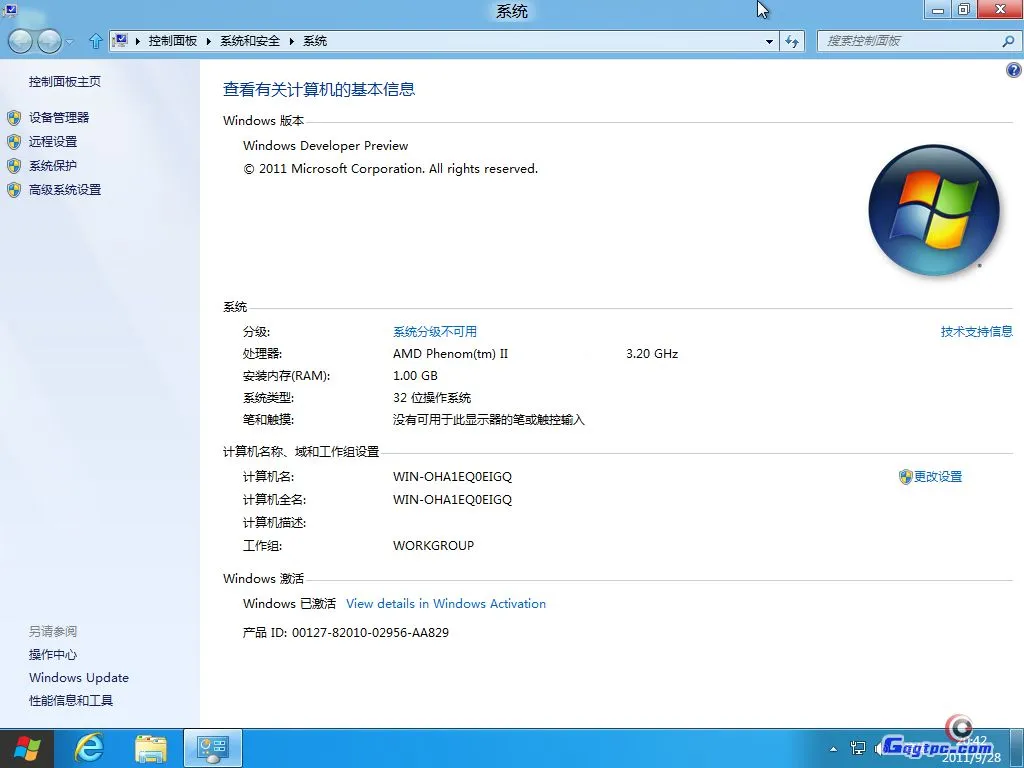
Task: Open the volume control in the system tray
Action: pos(880,747)
